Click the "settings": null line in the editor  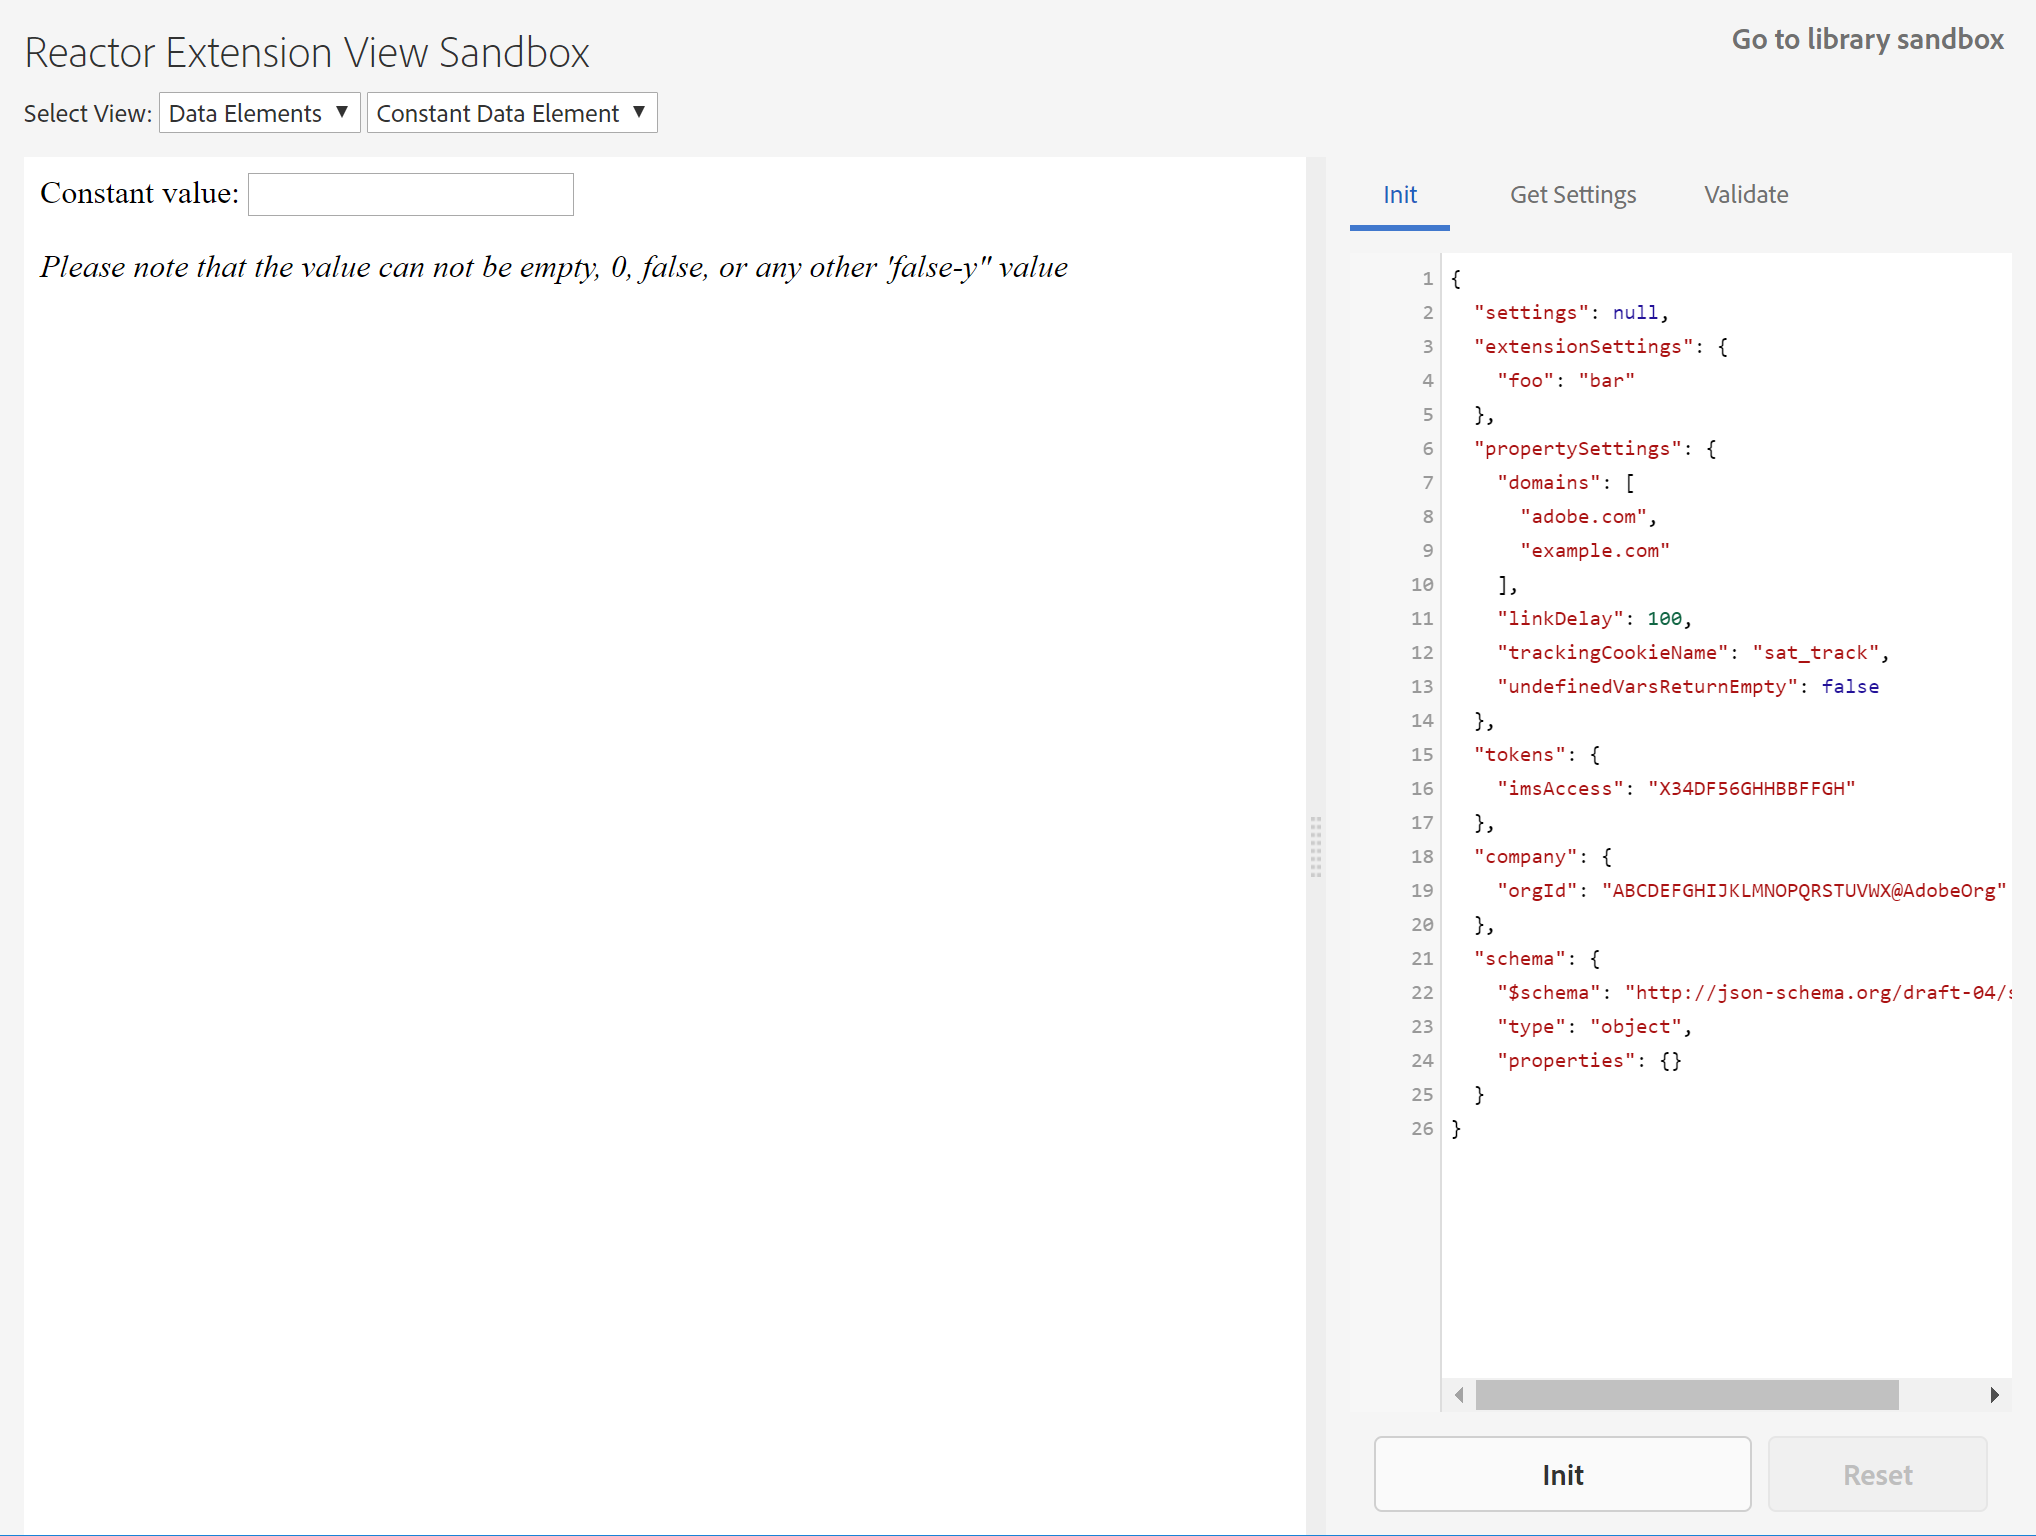point(1570,313)
